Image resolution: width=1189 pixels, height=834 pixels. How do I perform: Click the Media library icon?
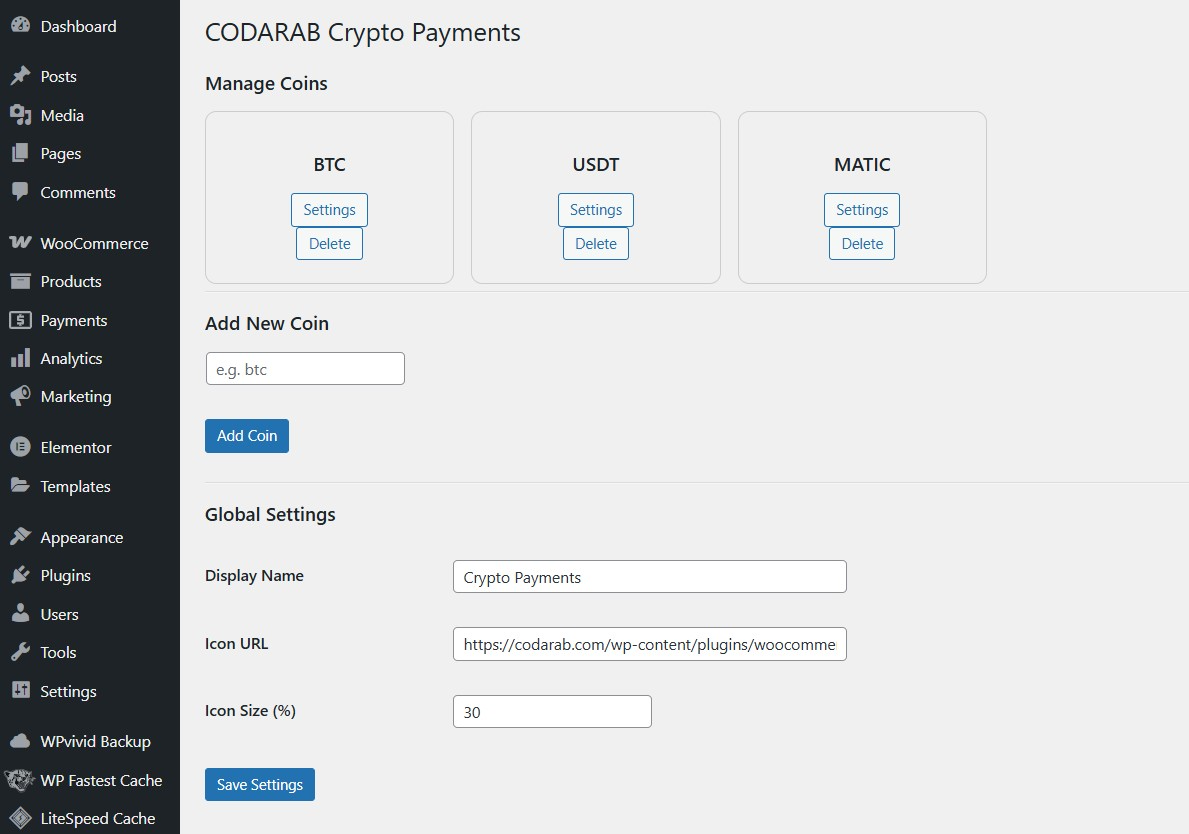[20, 114]
